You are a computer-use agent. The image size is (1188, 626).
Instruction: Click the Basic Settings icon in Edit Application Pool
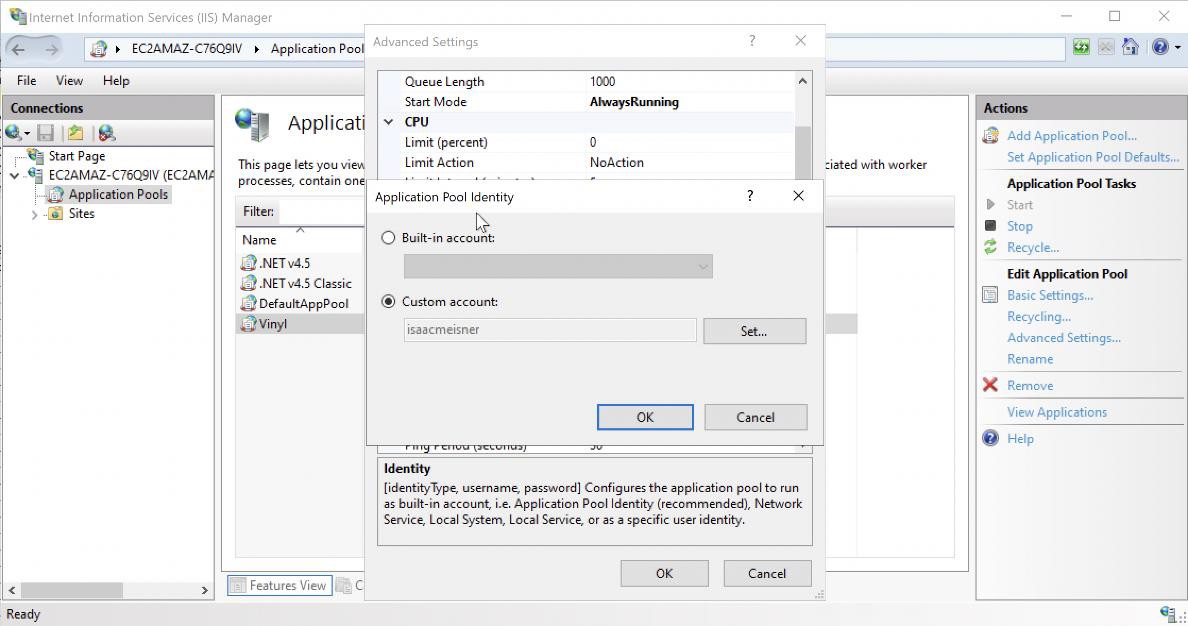[991, 295]
